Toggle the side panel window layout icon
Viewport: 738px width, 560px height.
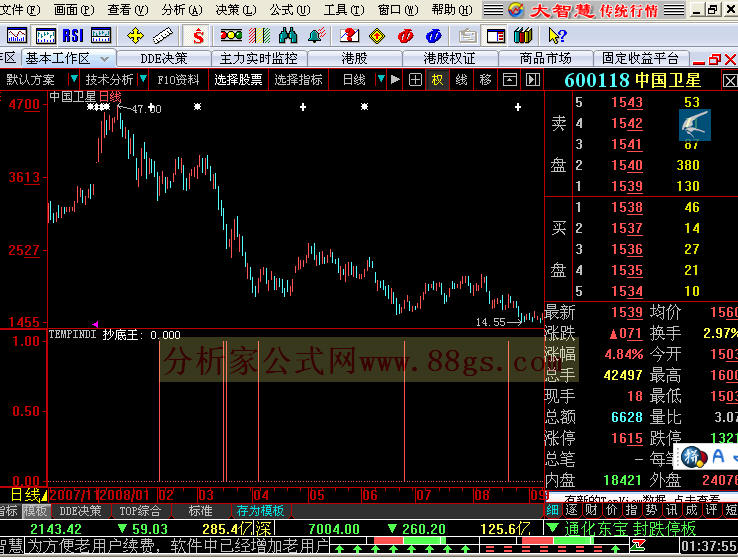496,36
